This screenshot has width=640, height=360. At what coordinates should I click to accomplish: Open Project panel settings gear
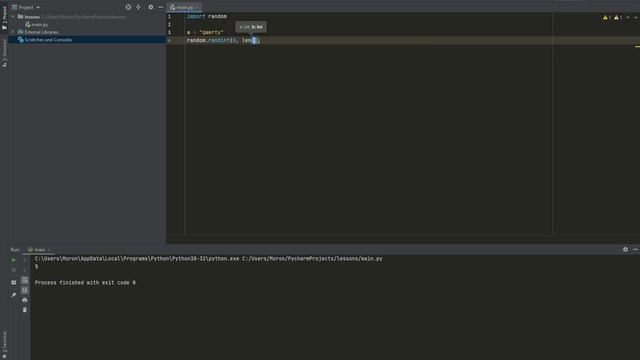[151, 7]
